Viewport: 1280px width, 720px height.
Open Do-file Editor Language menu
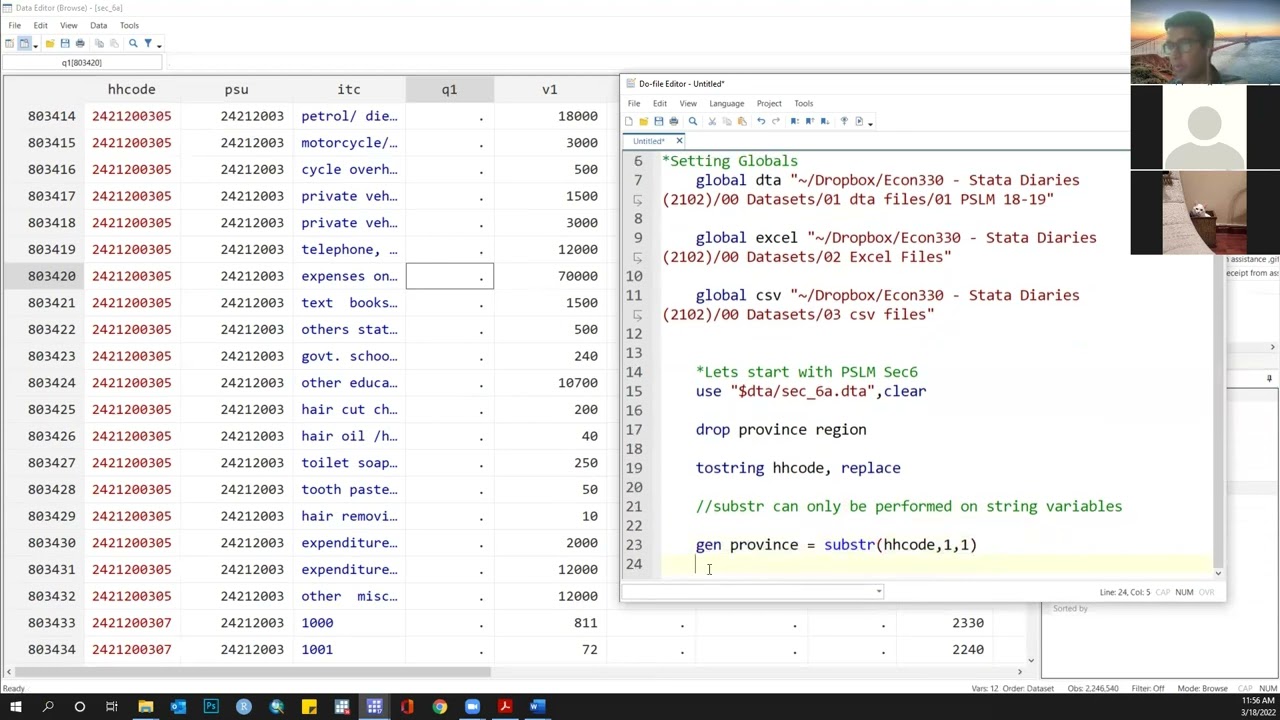click(x=726, y=103)
